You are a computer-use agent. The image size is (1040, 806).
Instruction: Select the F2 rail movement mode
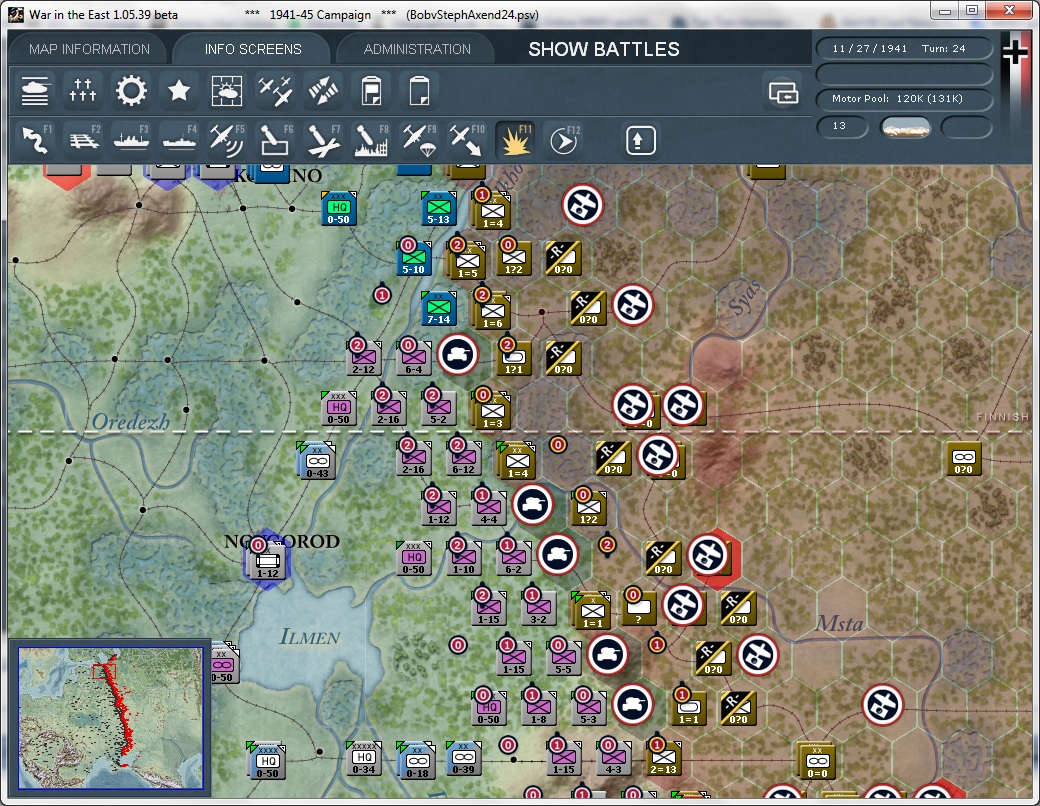[x=83, y=139]
